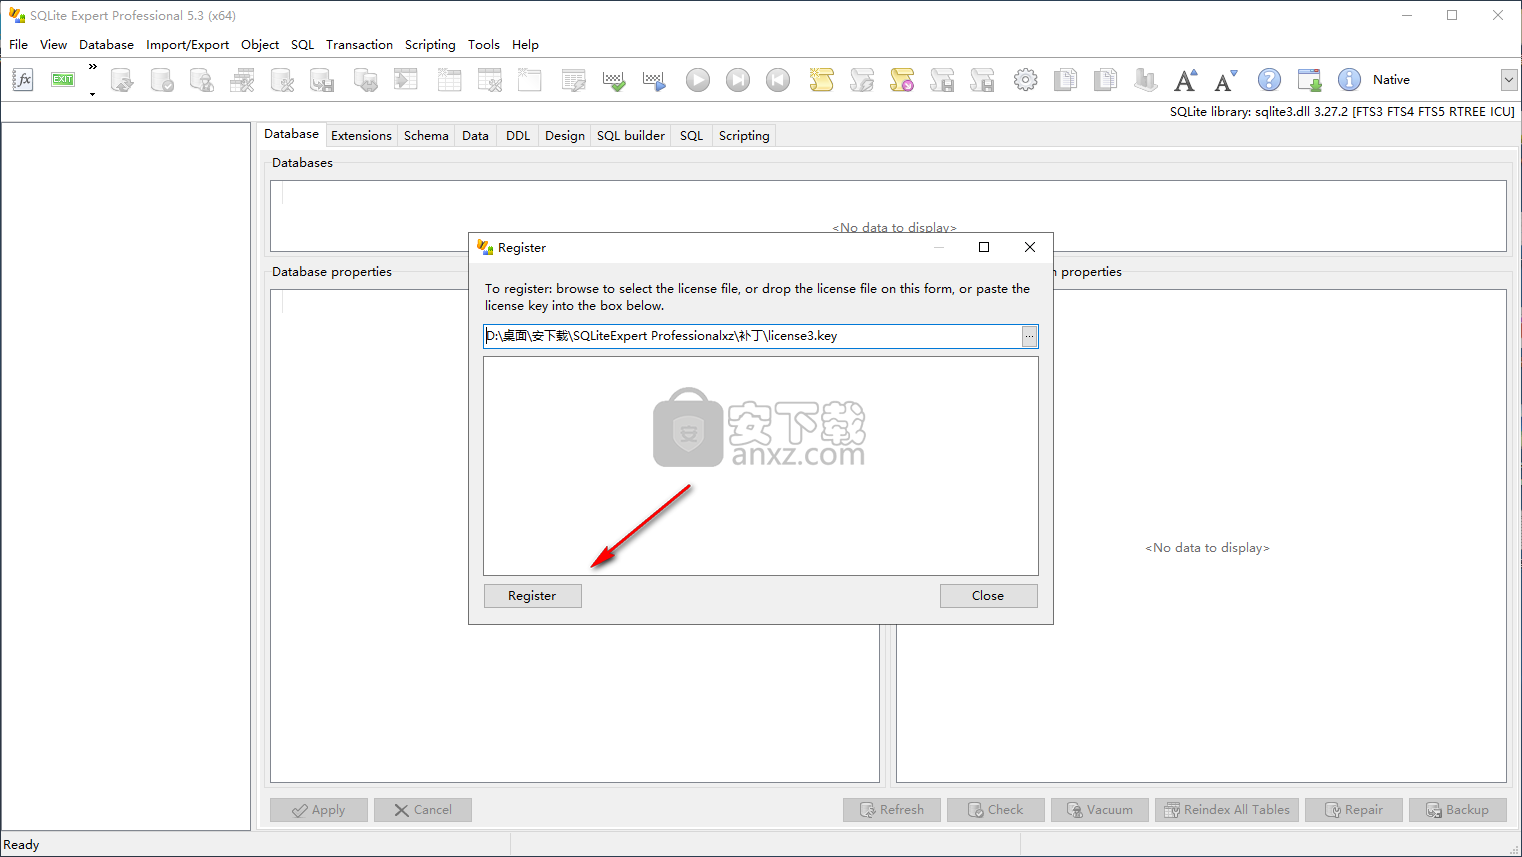Maximize the Register dialog

984,247
